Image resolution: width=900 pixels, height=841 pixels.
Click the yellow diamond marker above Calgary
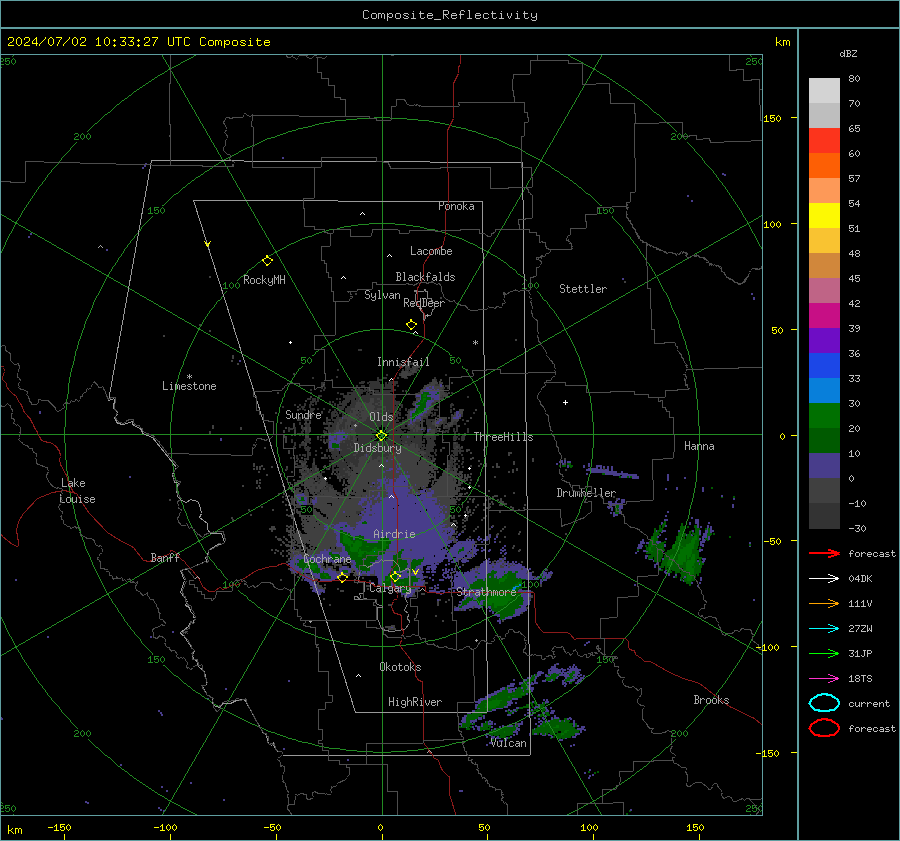(395, 576)
